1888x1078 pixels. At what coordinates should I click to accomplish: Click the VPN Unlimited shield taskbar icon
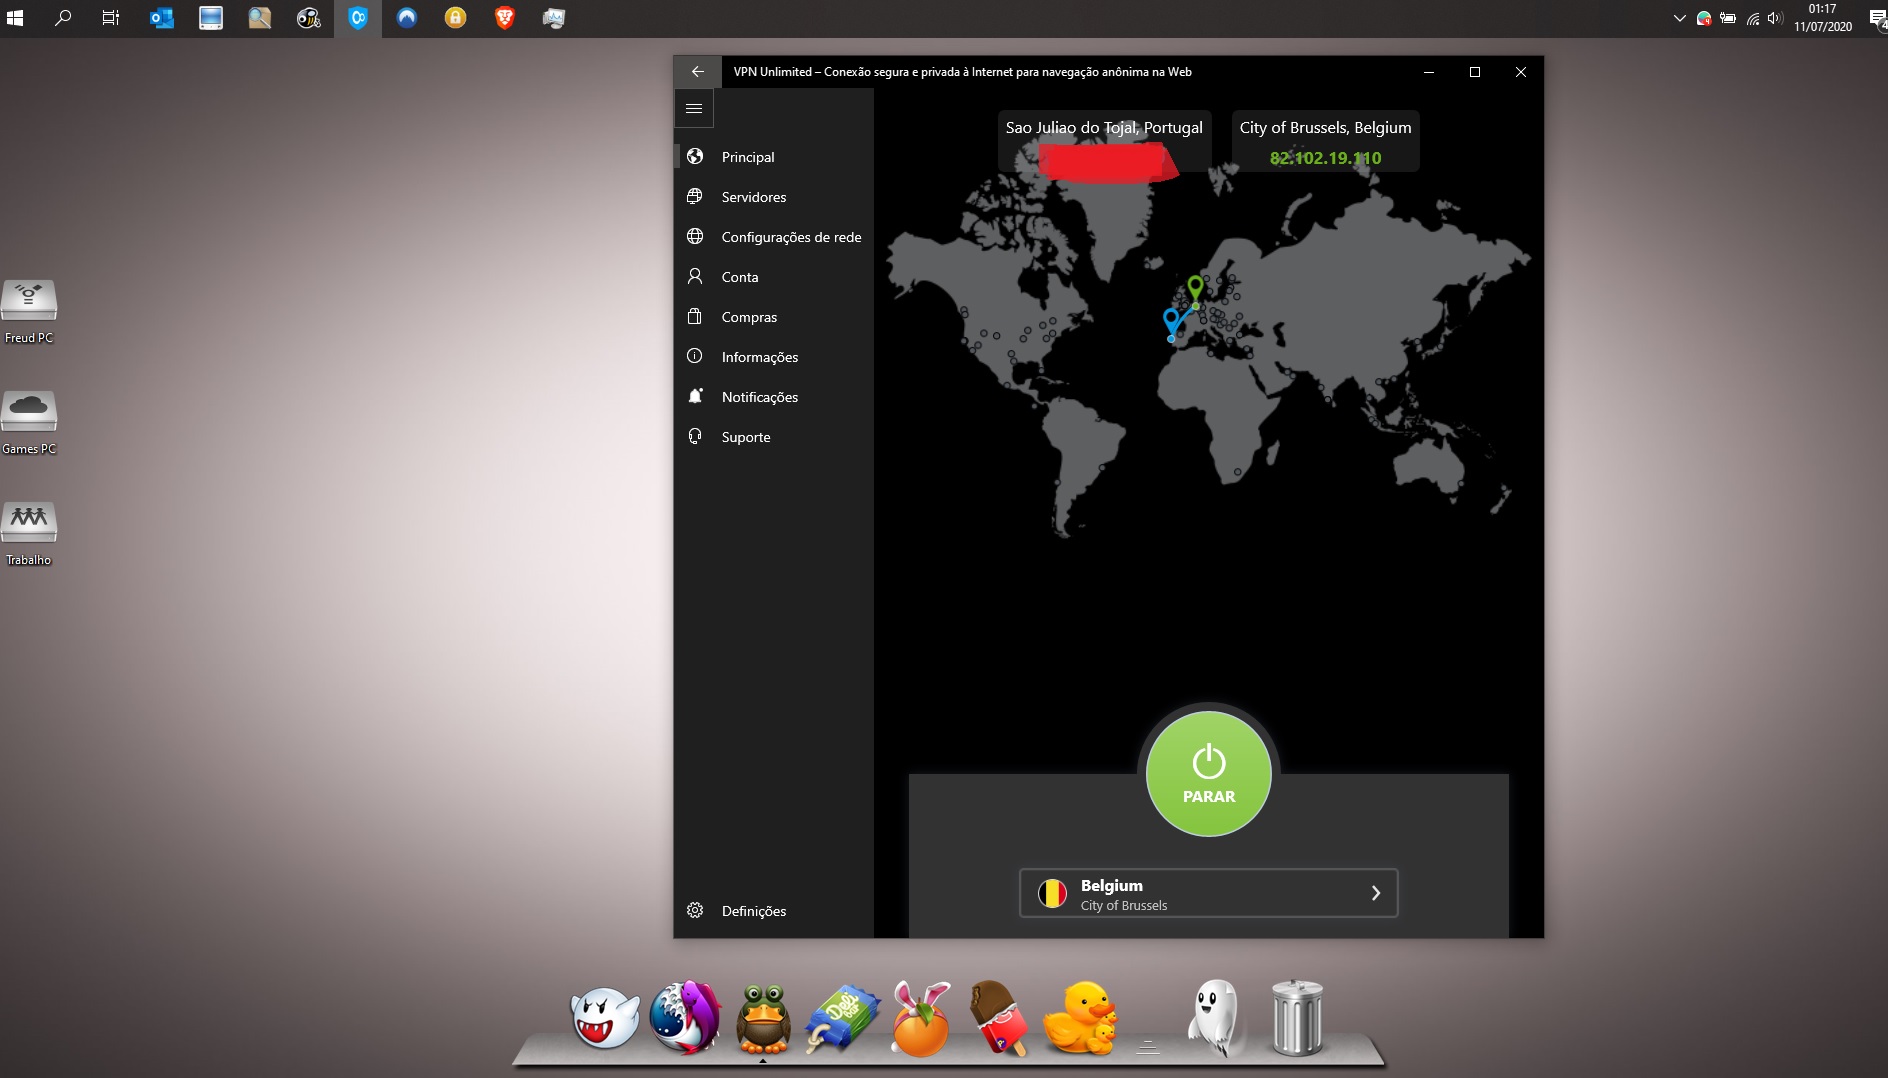pyautogui.click(x=358, y=18)
